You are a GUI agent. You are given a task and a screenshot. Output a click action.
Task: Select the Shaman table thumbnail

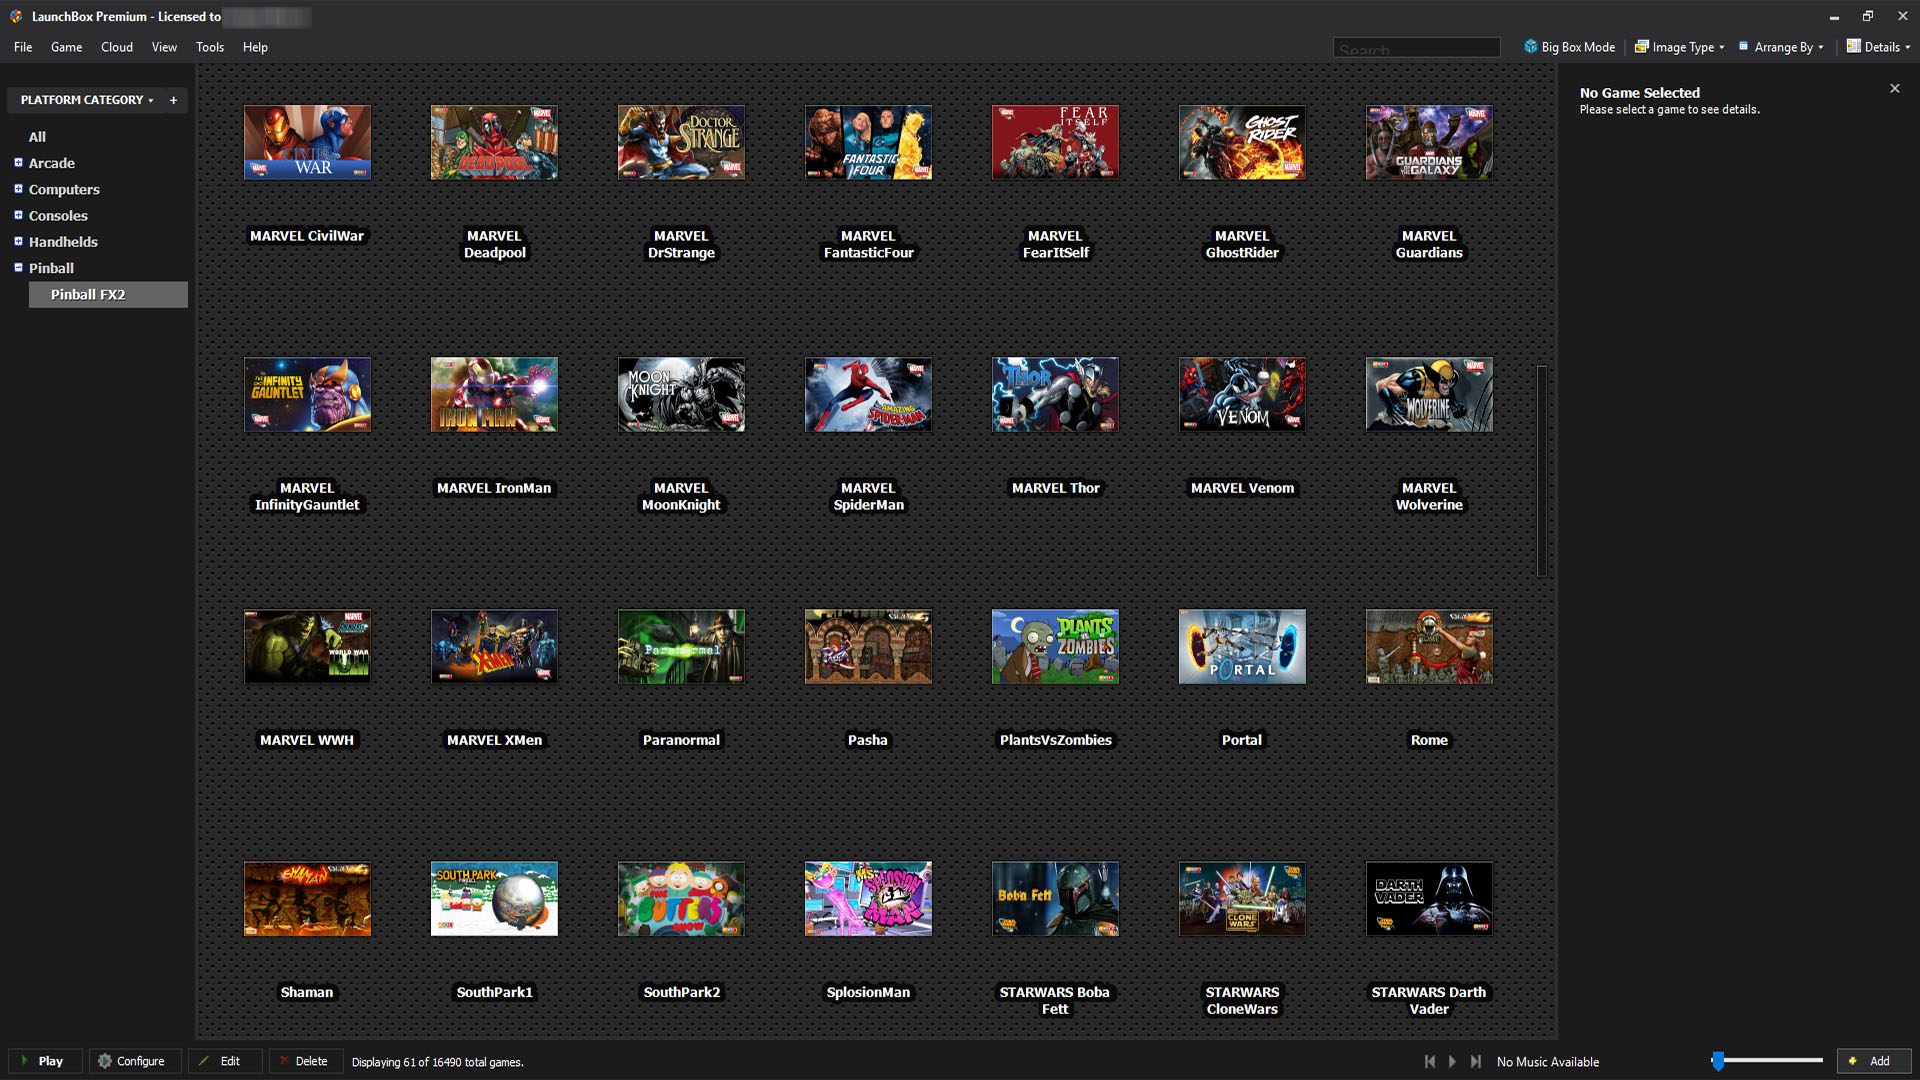(x=307, y=899)
